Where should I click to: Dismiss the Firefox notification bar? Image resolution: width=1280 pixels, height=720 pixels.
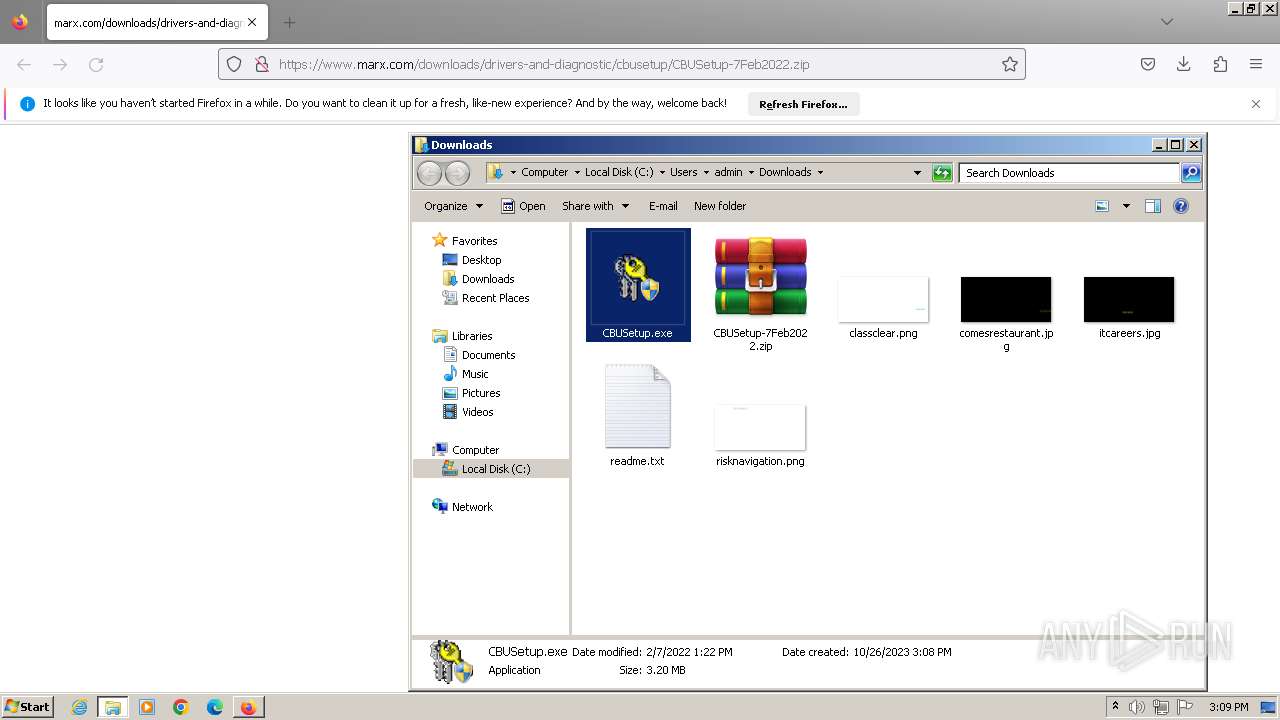[x=1256, y=104]
